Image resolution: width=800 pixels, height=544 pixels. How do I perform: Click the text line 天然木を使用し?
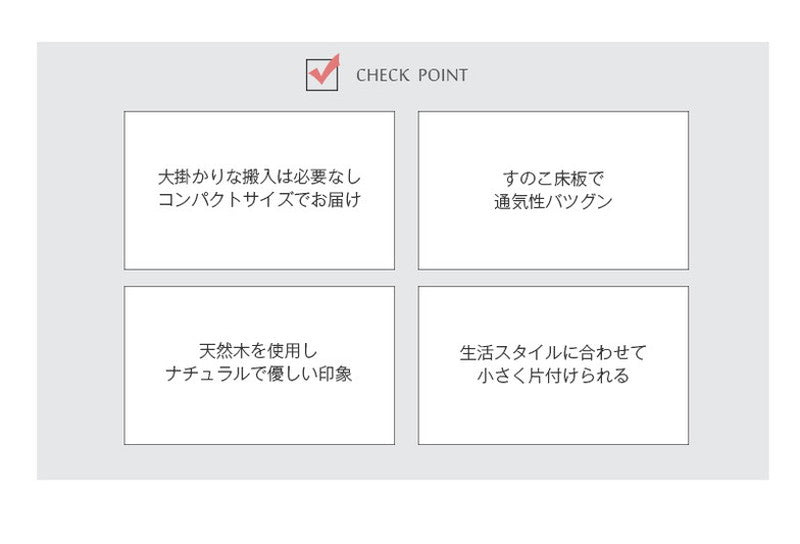(259, 352)
